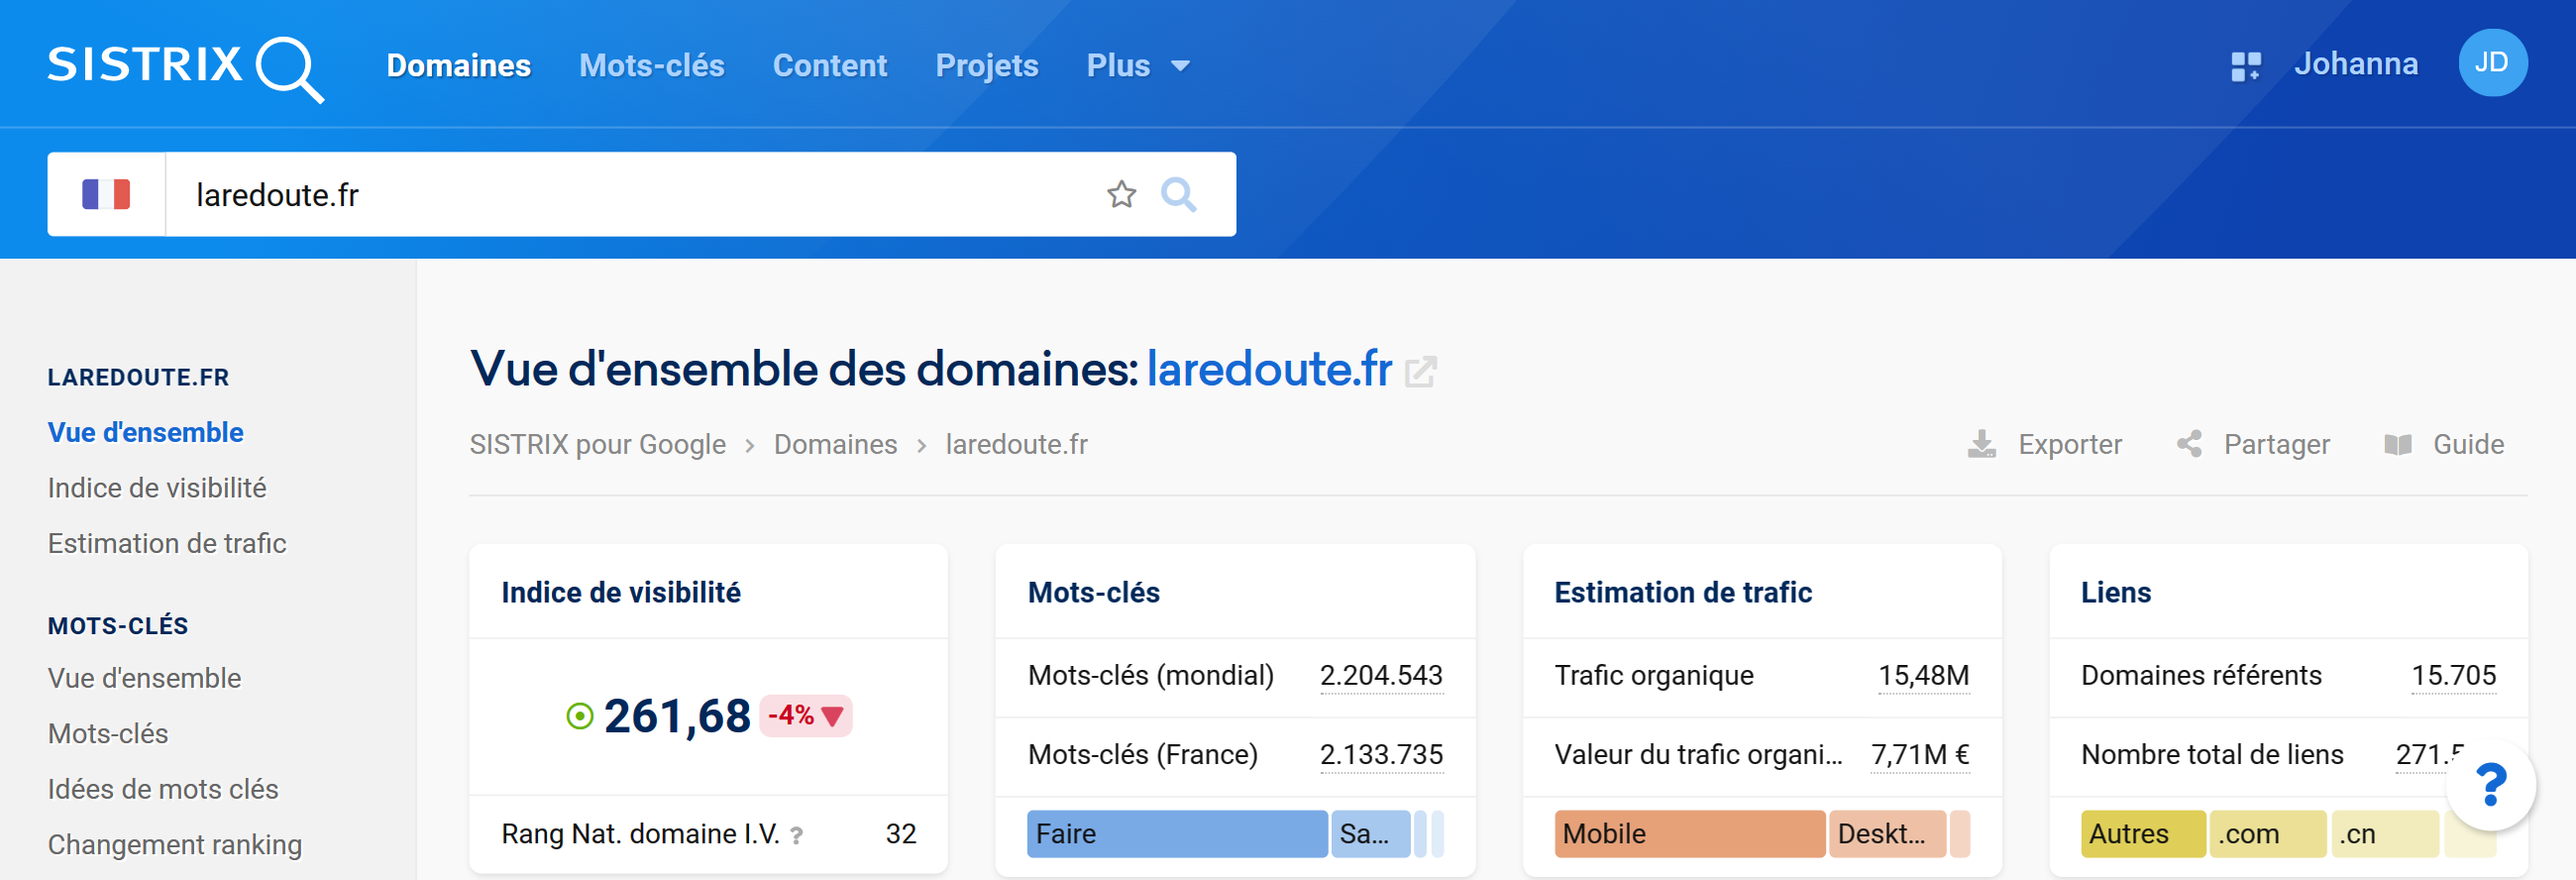Open the Estimation de trafic card title
The image size is (2576, 880).
[x=1683, y=593]
